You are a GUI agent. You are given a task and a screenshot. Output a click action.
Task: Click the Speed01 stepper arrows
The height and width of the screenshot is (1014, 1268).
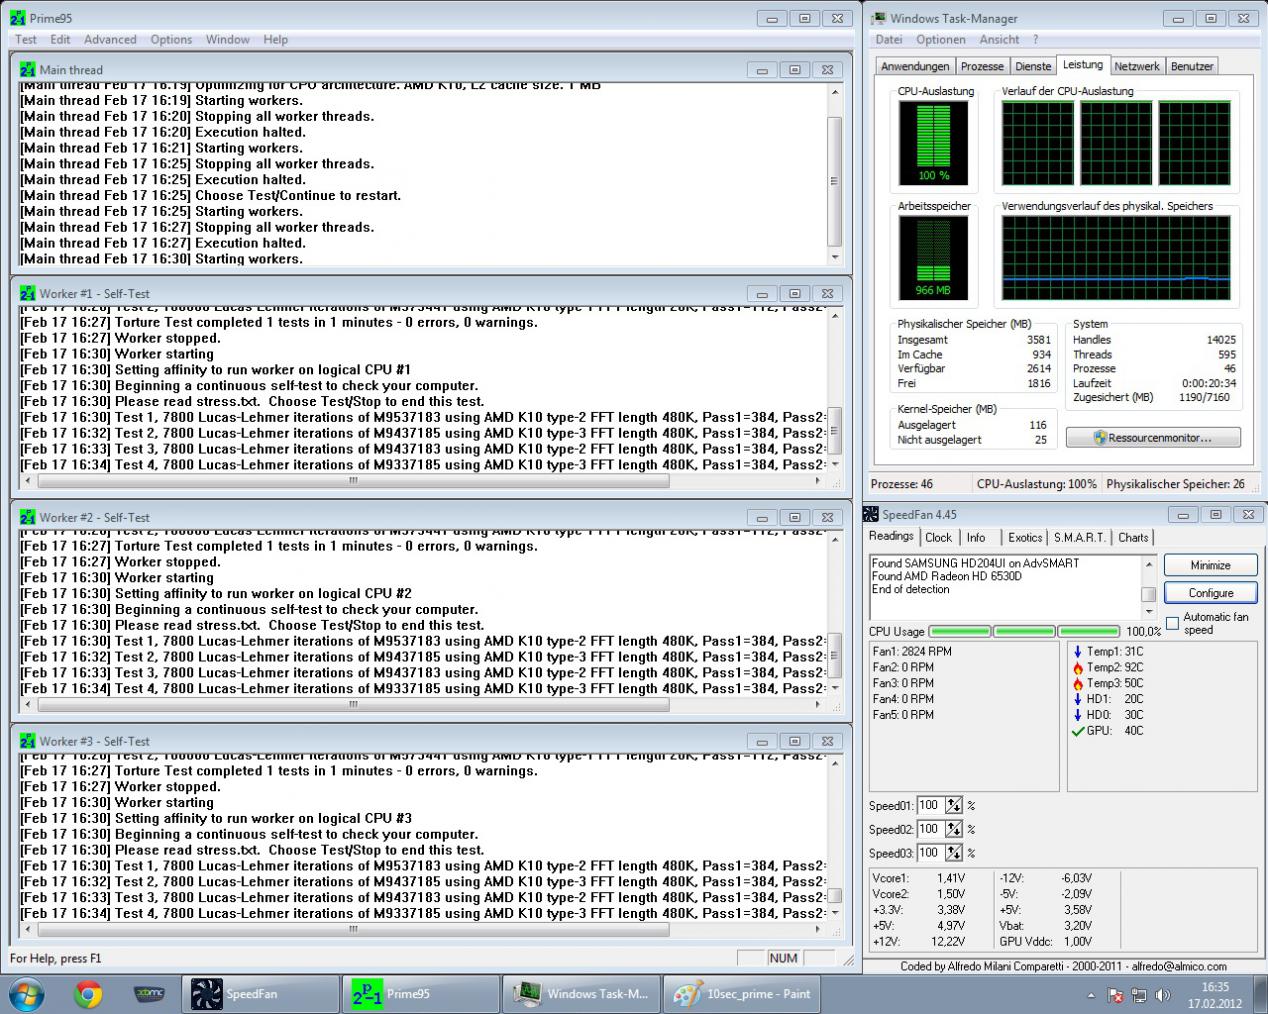[x=953, y=805]
